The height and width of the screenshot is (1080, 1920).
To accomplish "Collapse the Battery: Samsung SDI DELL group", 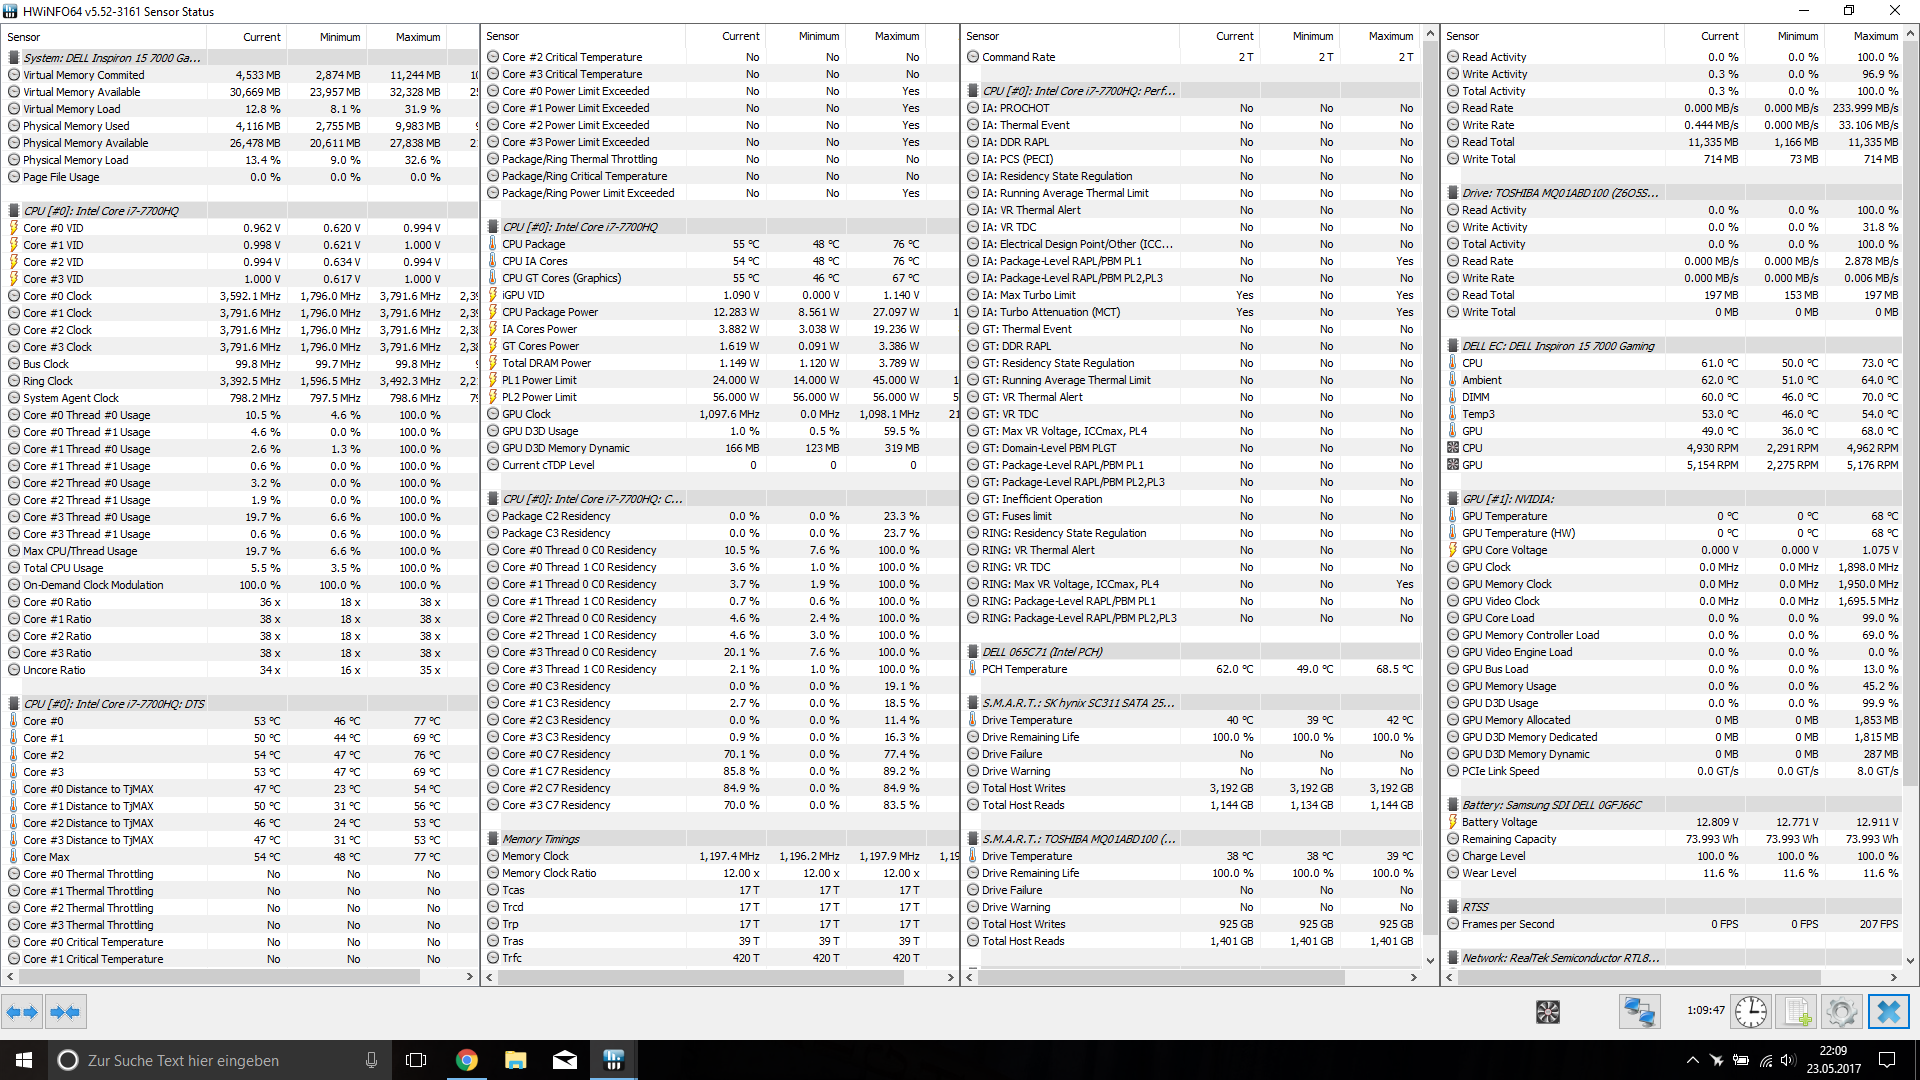I will coord(1551,805).
